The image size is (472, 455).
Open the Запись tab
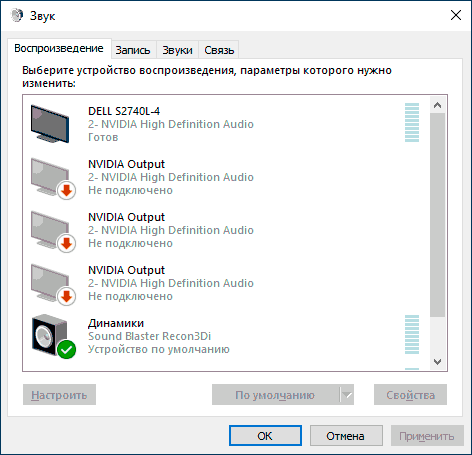coord(133,50)
